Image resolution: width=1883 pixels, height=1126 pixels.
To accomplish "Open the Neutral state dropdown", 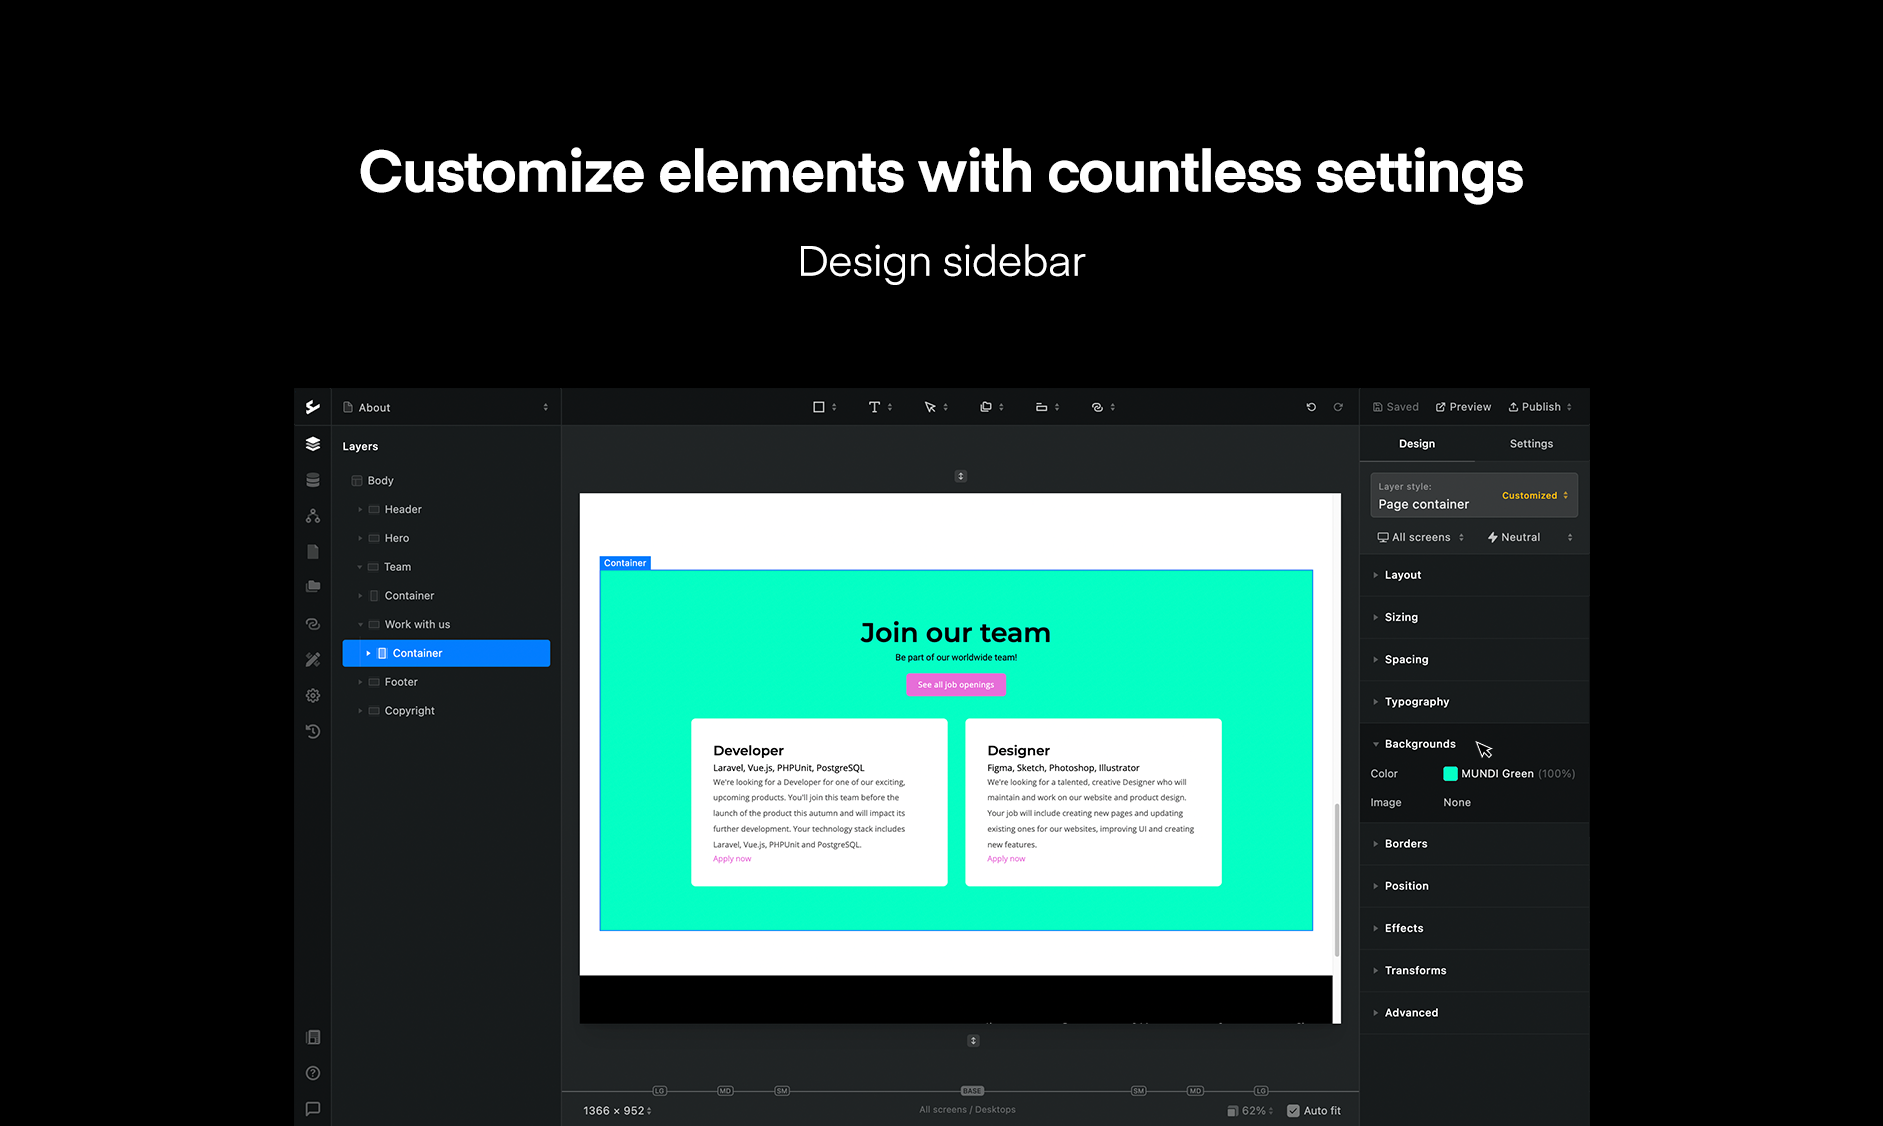I will pos(1530,537).
